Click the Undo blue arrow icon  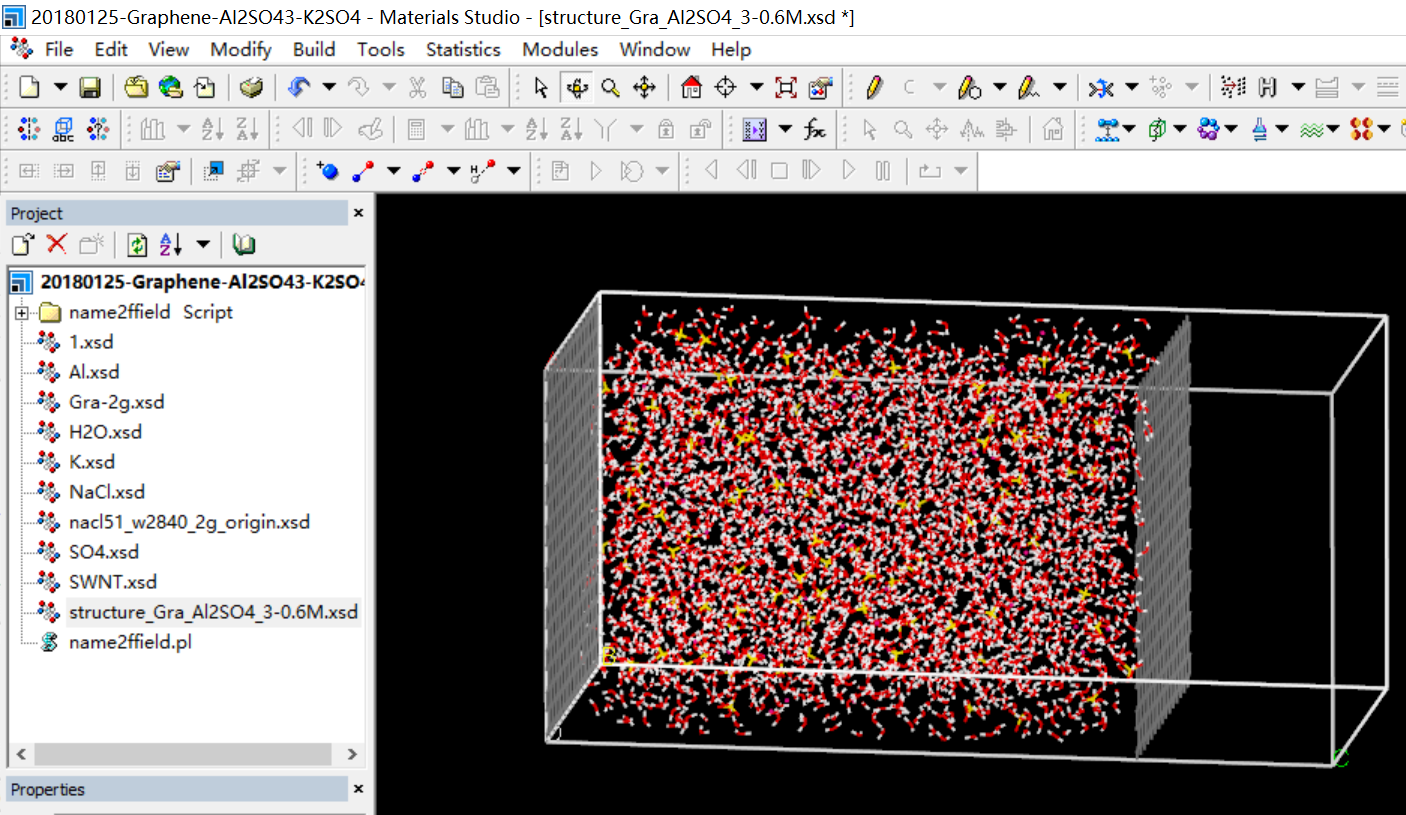[298, 88]
